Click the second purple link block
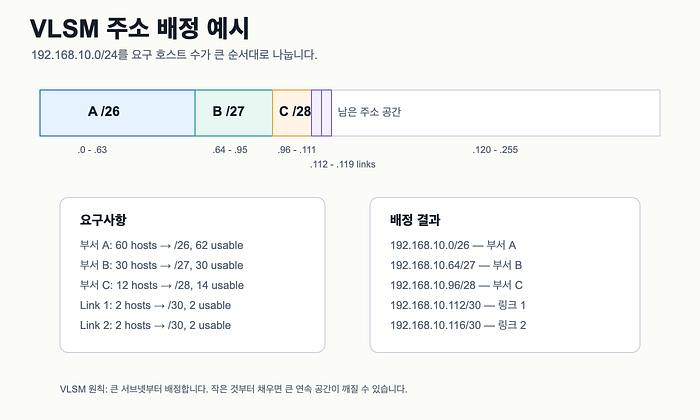 326,113
